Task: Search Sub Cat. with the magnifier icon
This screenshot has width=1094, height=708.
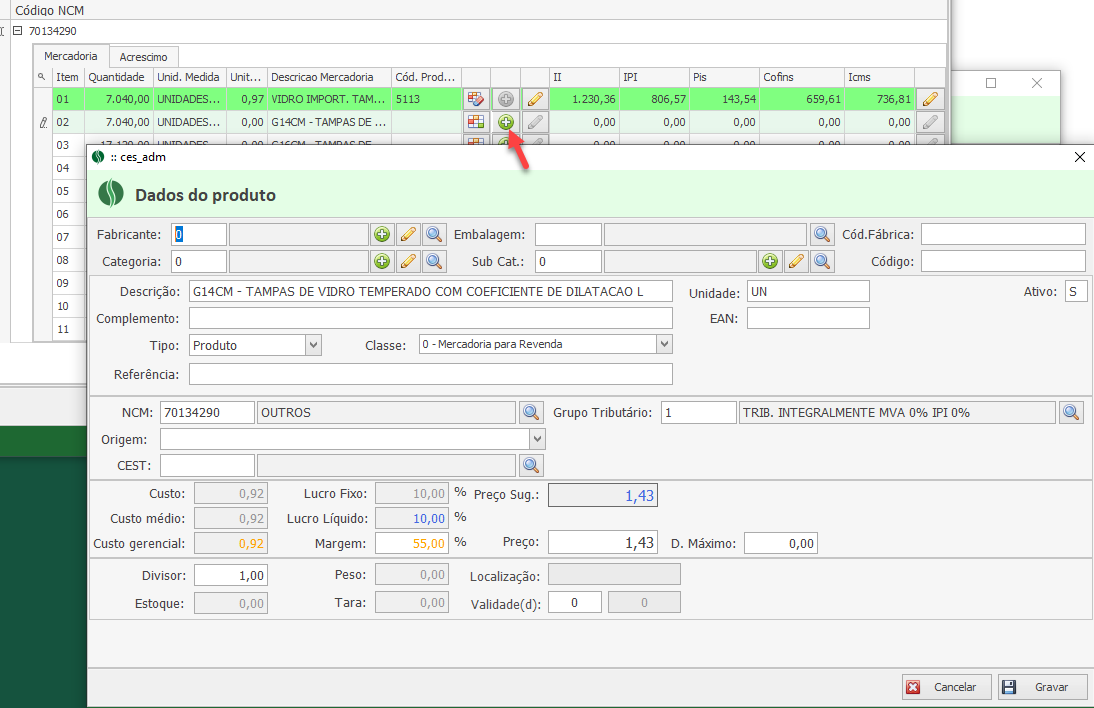Action: [822, 262]
